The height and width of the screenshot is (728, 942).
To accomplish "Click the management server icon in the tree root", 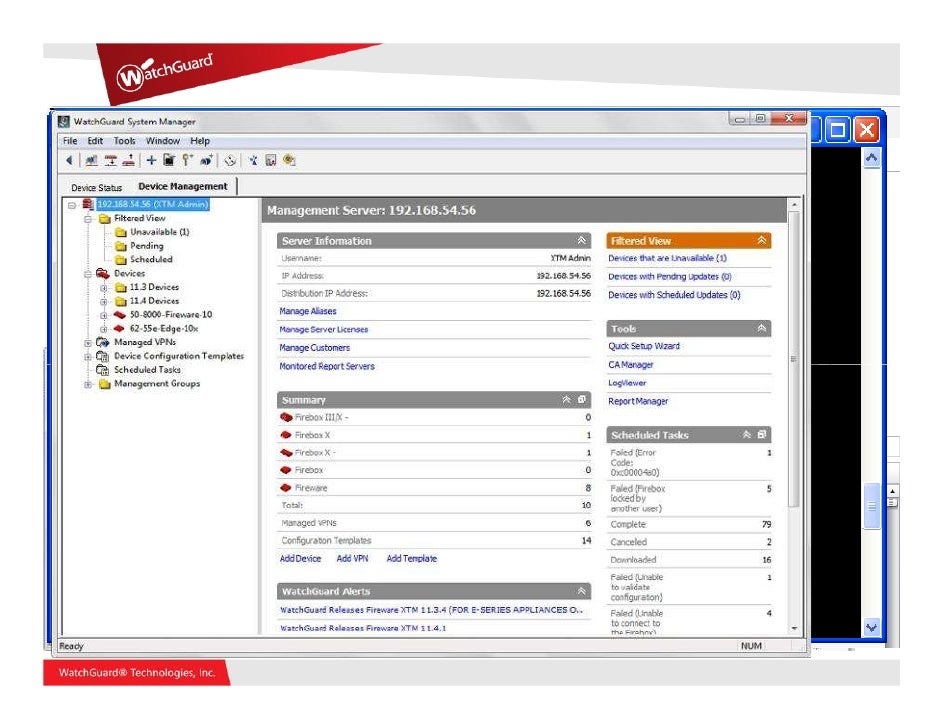I will [x=88, y=204].
